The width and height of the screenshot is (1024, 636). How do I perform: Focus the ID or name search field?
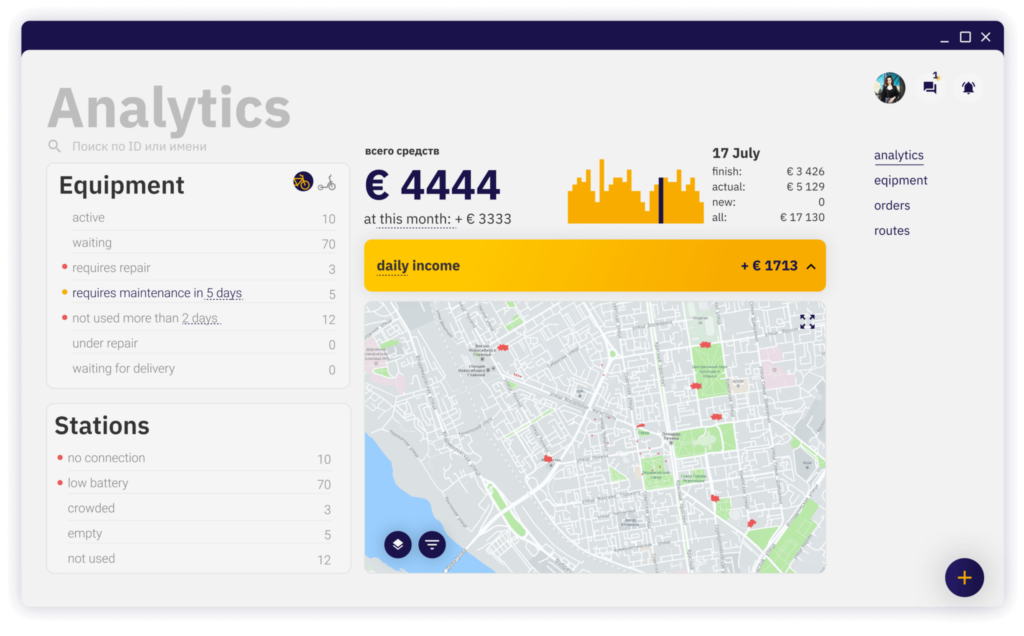(x=196, y=146)
